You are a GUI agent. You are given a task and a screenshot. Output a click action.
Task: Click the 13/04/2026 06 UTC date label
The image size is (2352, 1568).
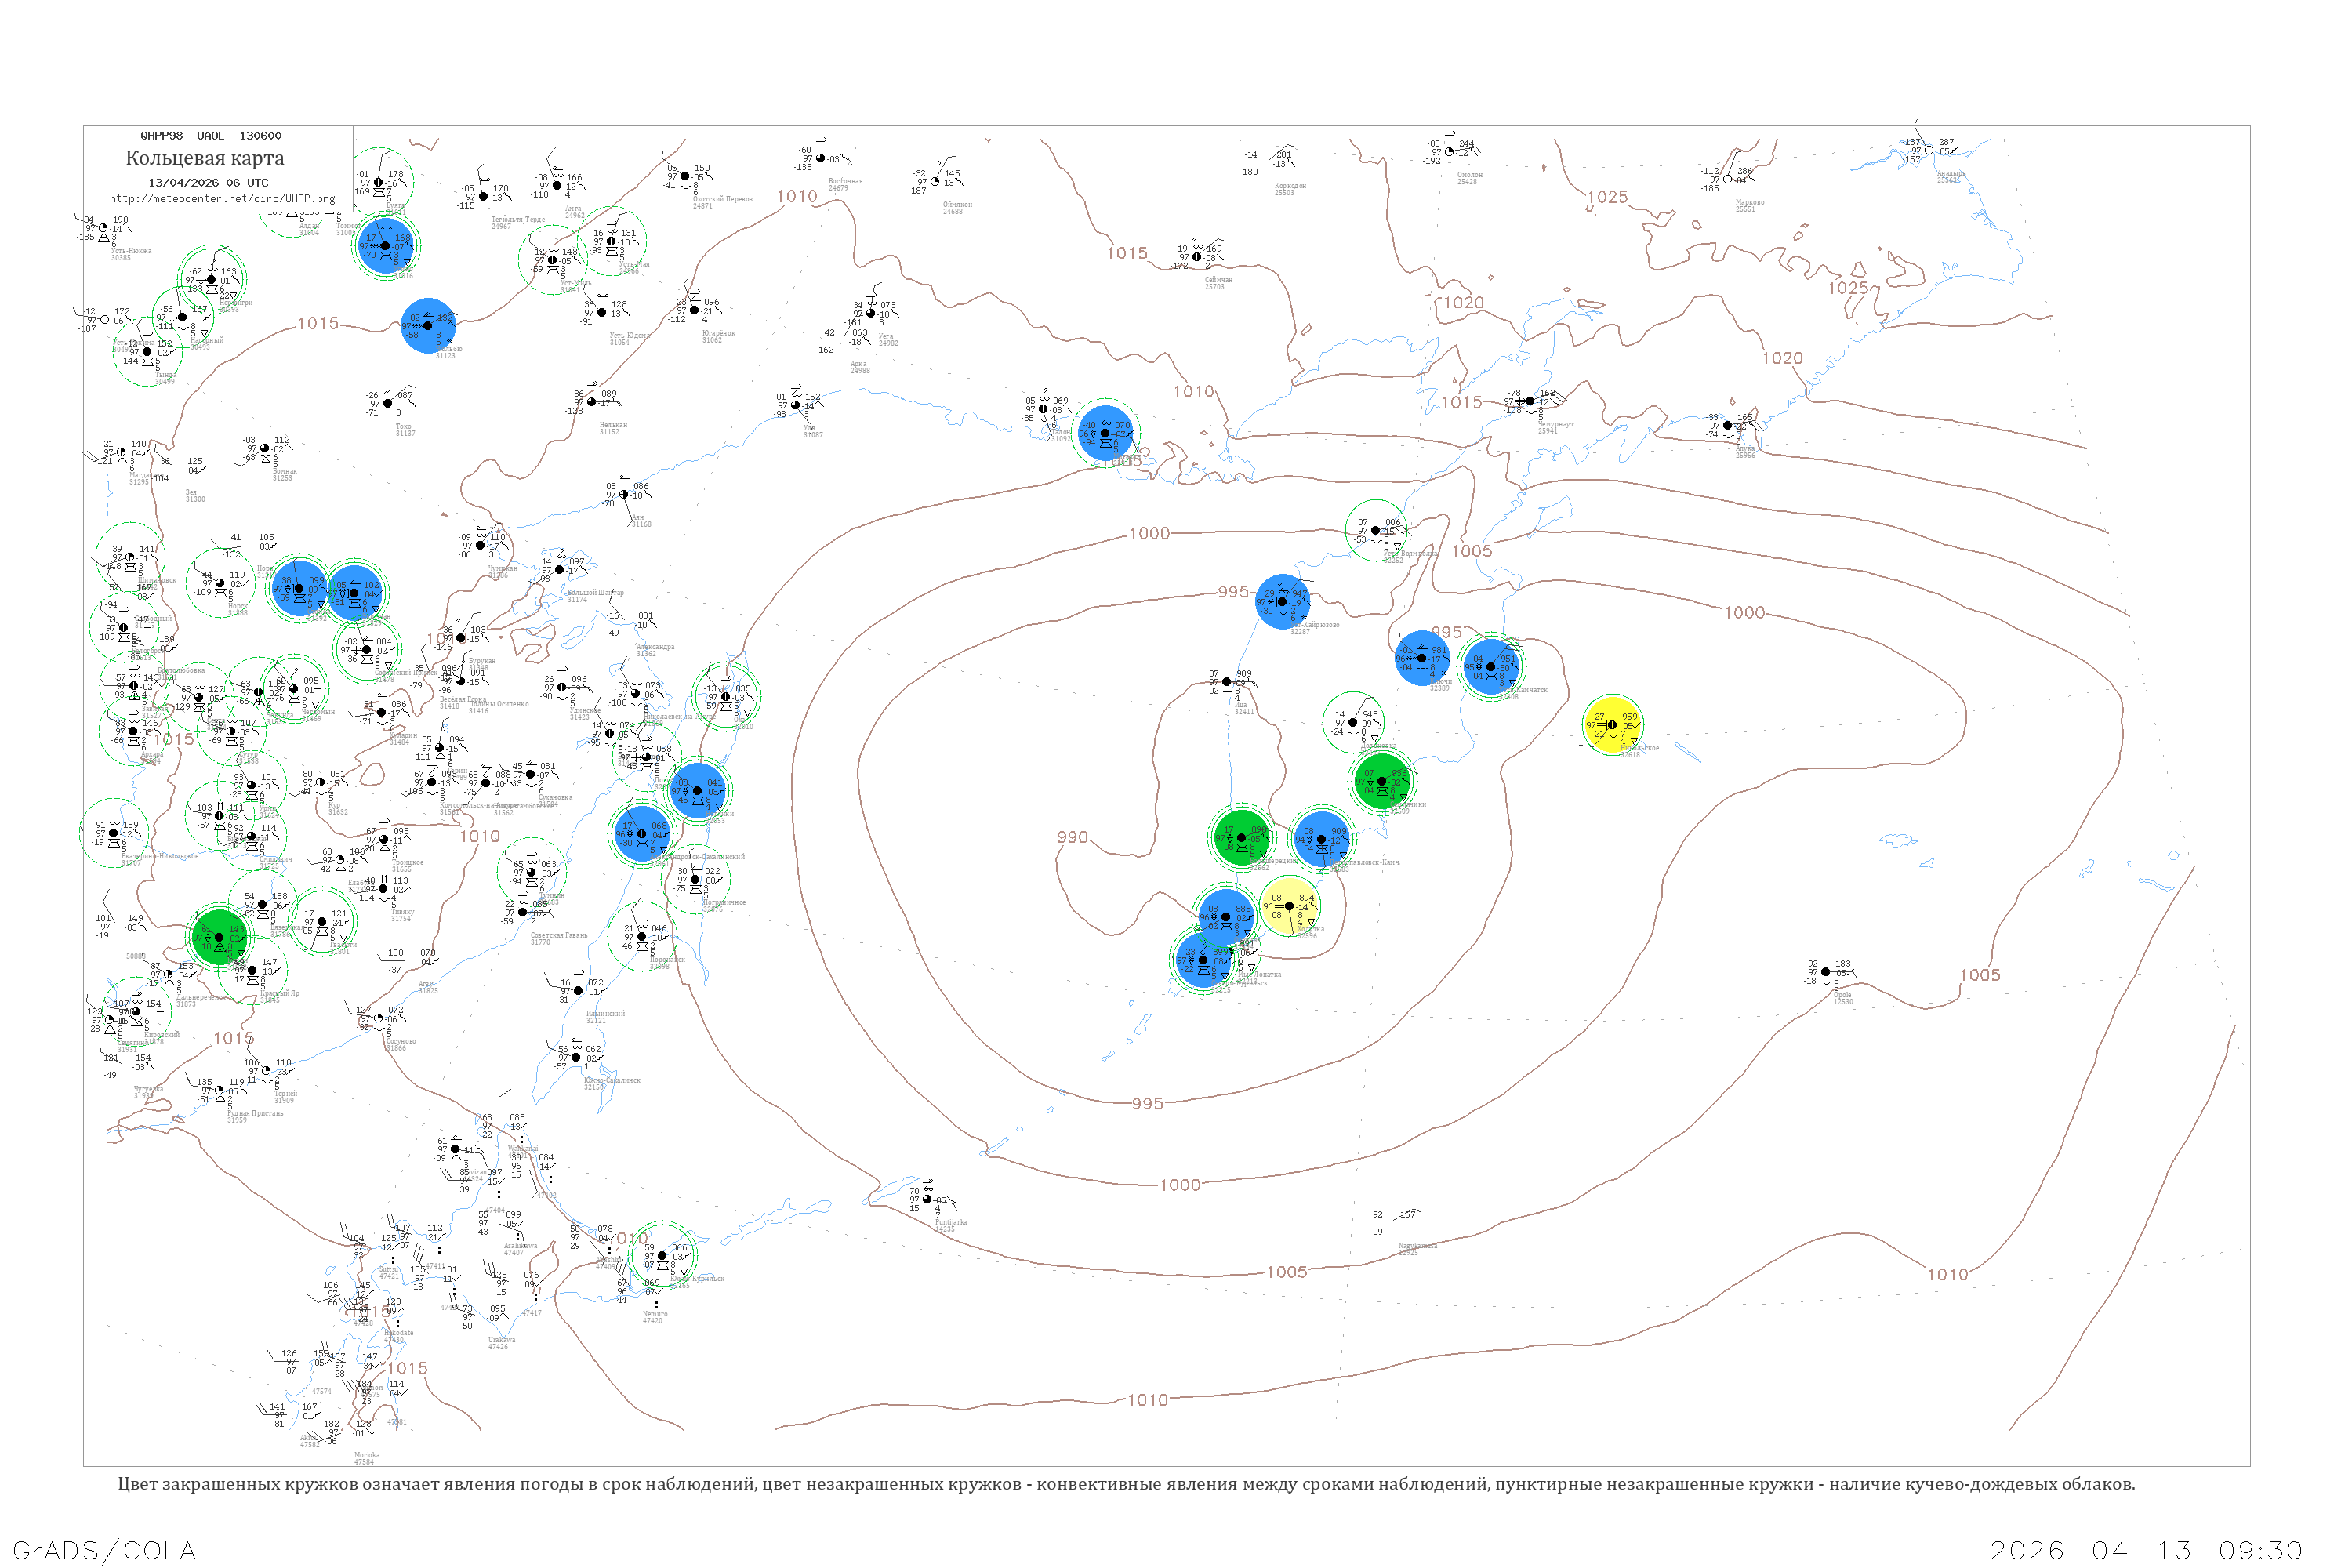click(x=208, y=183)
